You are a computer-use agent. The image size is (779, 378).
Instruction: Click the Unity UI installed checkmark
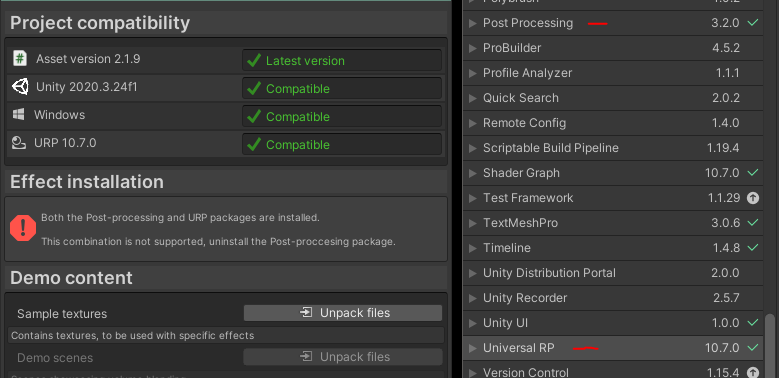coord(753,322)
